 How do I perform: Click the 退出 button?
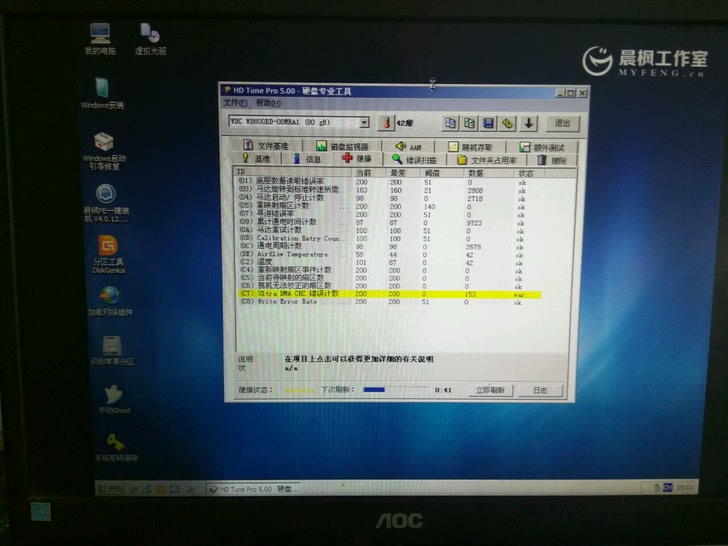pos(562,123)
